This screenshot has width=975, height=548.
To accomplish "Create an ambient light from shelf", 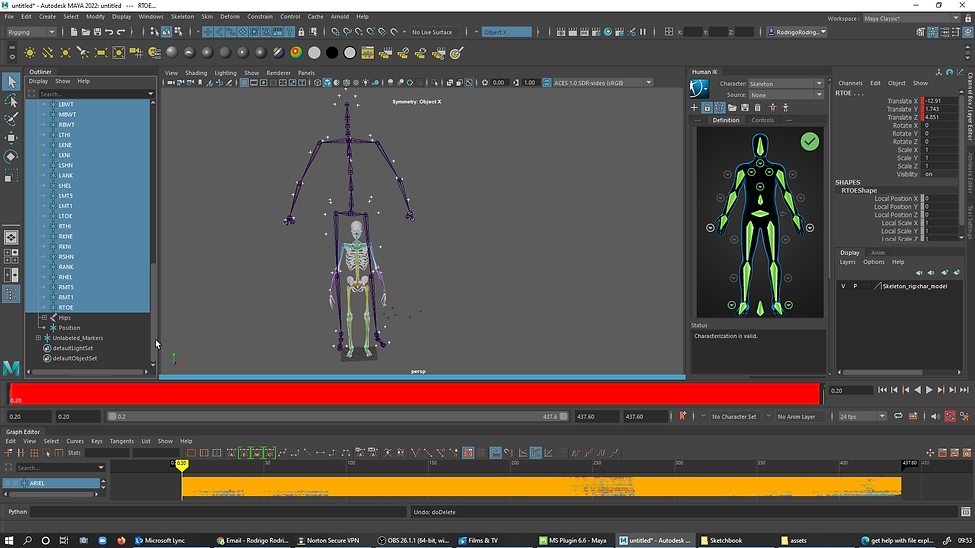I will (30, 53).
